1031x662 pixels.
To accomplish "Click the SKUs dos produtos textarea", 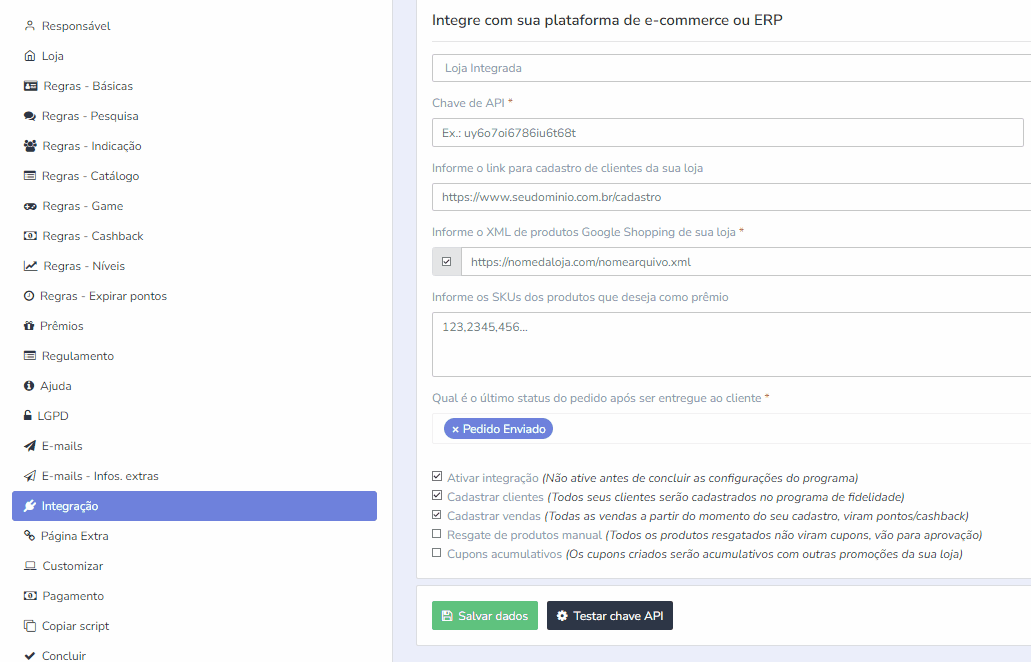I will point(731,344).
